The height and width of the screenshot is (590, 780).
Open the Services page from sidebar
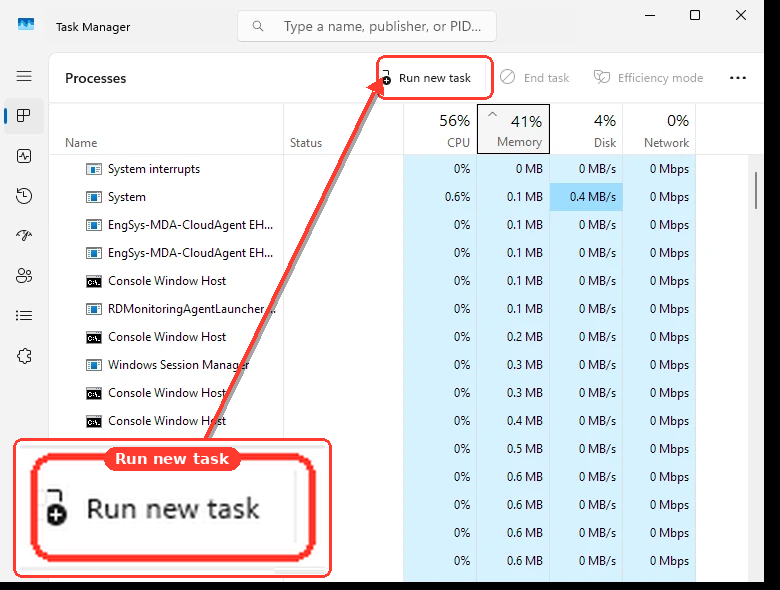coord(24,356)
